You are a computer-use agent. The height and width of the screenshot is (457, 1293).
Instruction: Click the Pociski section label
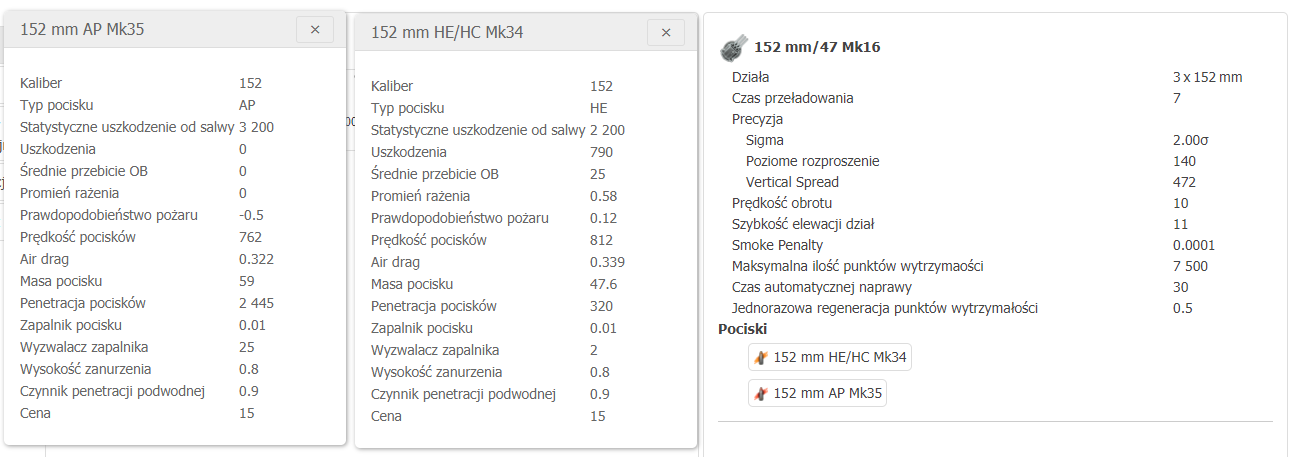(742, 329)
